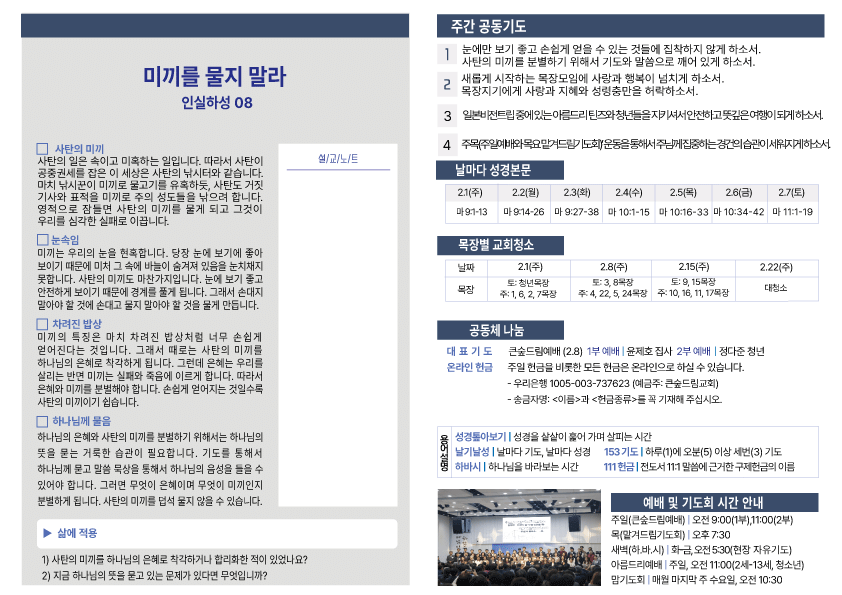Viewport: 842px width, 595px height.
Task: Click the number 1 prayer item box
Action: coord(447,55)
